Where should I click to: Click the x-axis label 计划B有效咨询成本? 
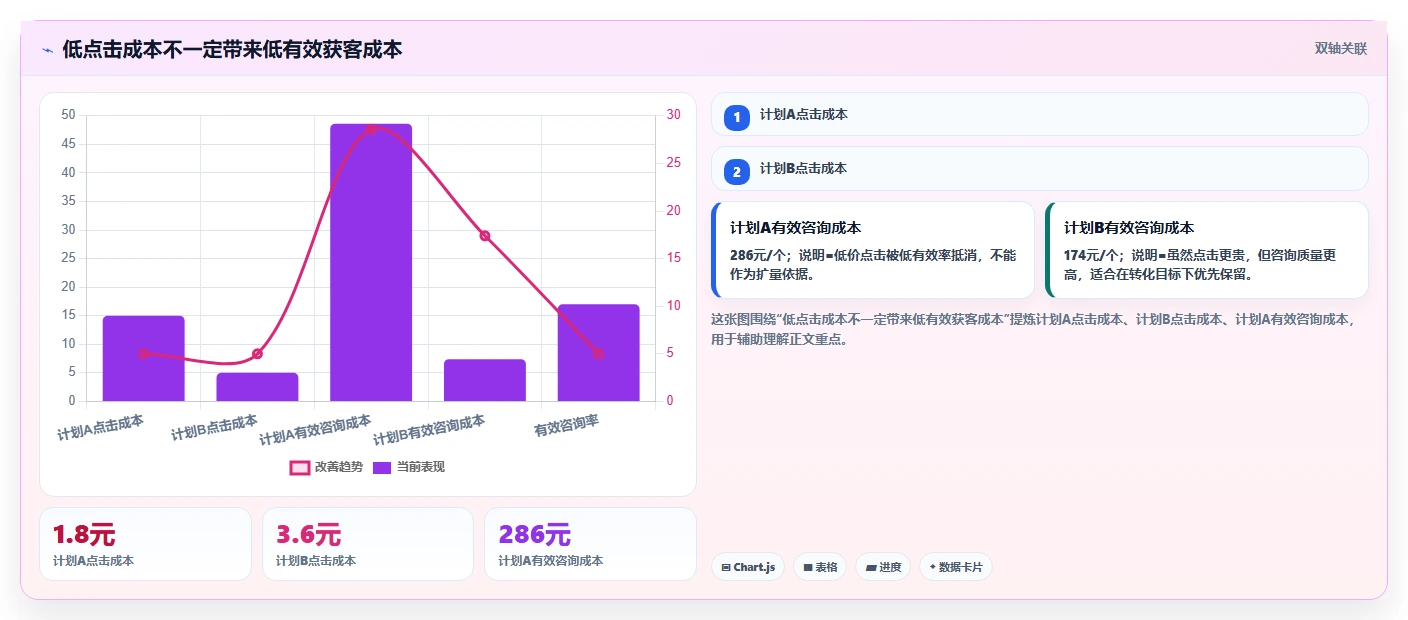click(x=429, y=430)
